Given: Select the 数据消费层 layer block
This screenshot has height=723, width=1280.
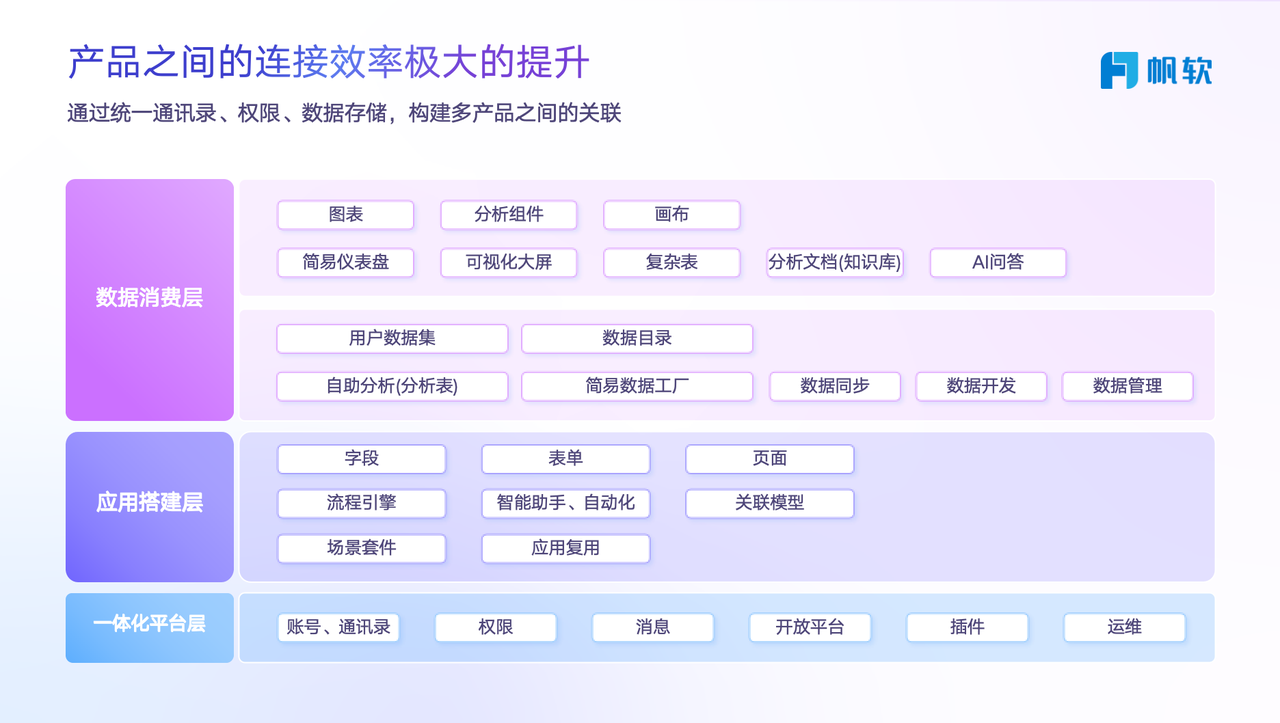Looking at the screenshot, I should (150, 299).
